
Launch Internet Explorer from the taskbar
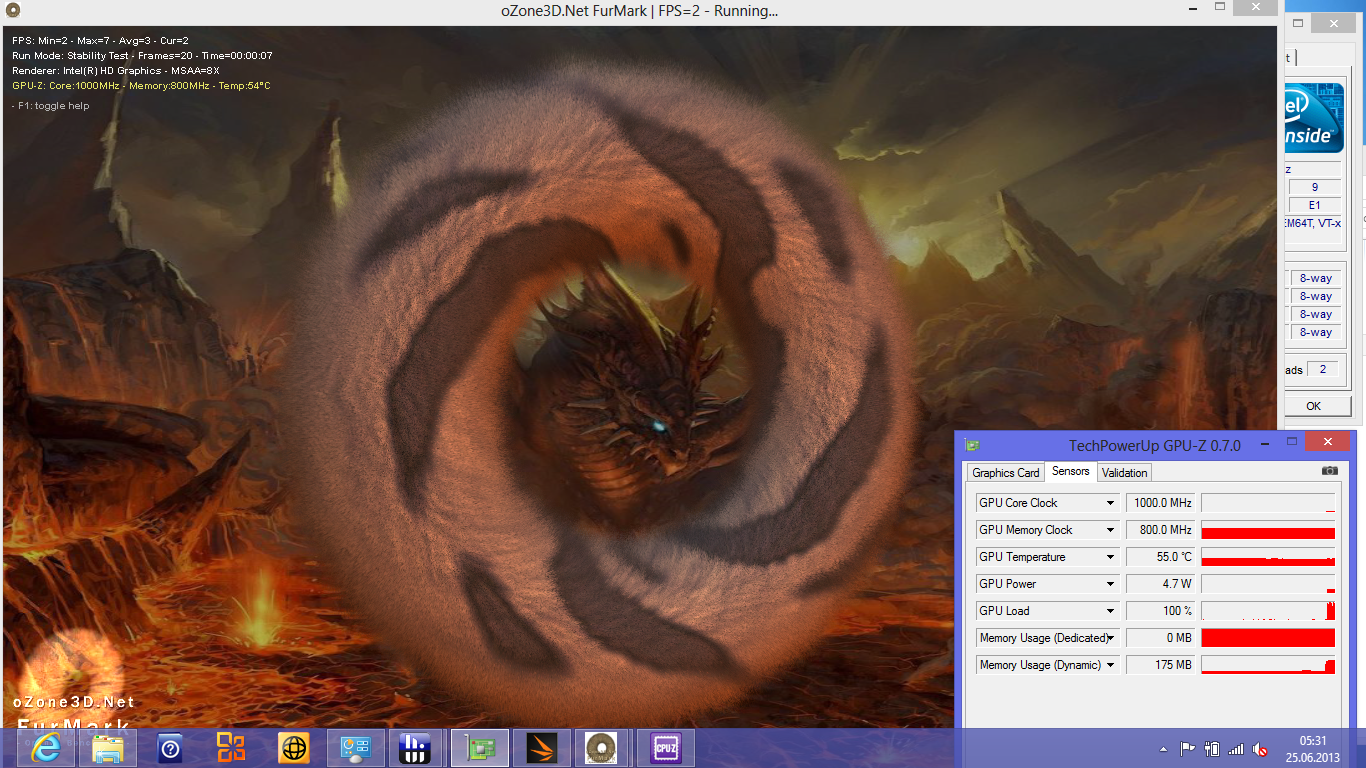tap(46, 747)
